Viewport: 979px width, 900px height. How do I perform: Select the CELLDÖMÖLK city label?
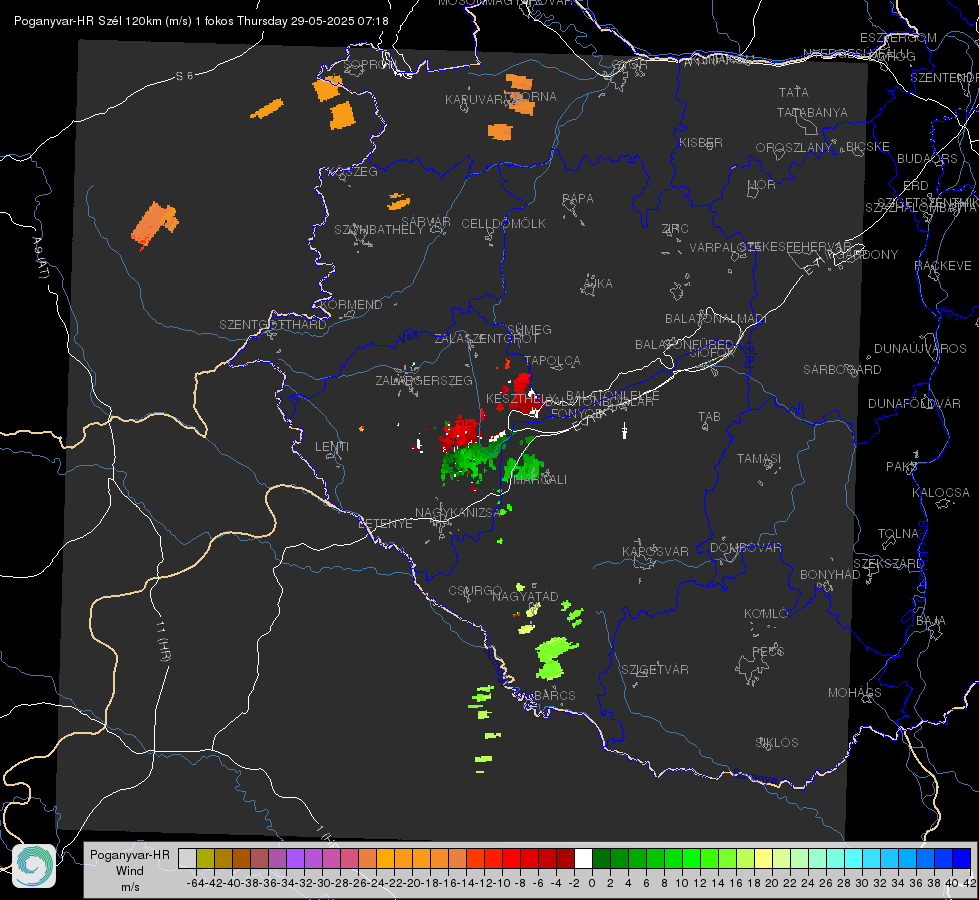[x=503, y=224]
